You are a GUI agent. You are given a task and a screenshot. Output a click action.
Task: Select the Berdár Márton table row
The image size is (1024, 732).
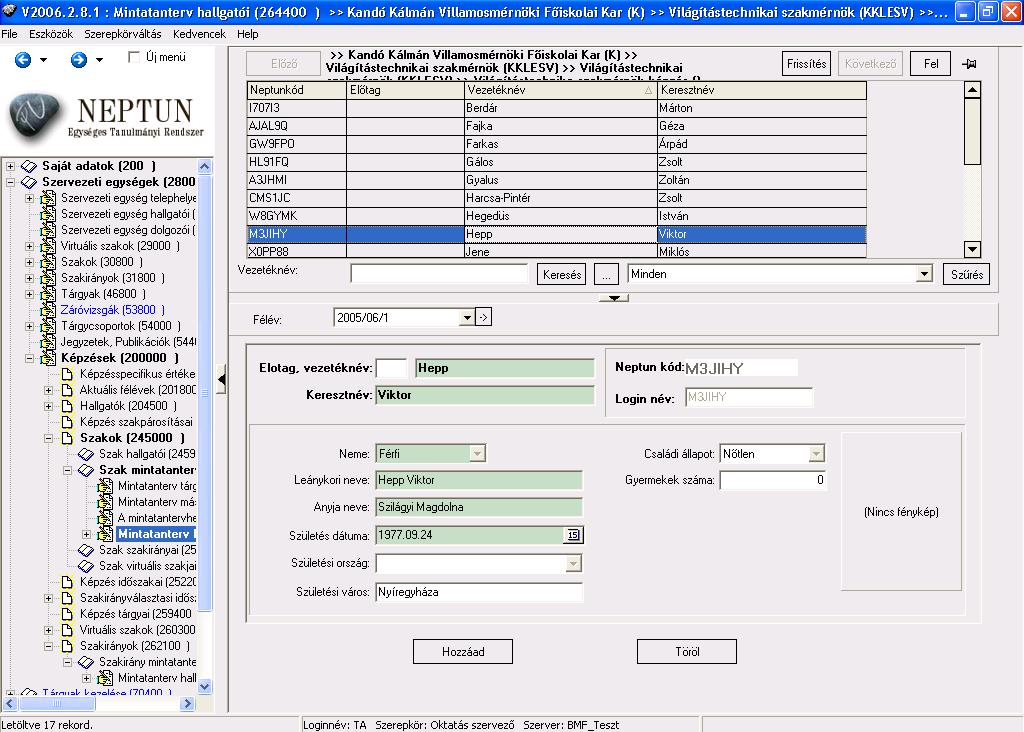click(x=556, y=108)
